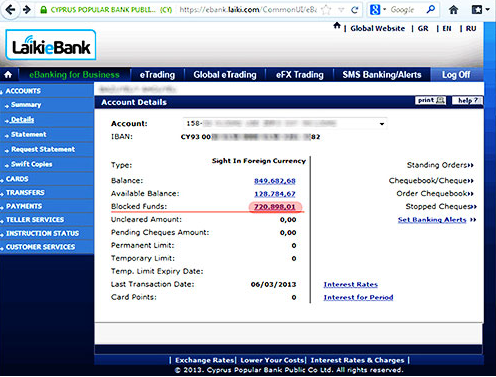Click the browser address bar

(247, 10)
